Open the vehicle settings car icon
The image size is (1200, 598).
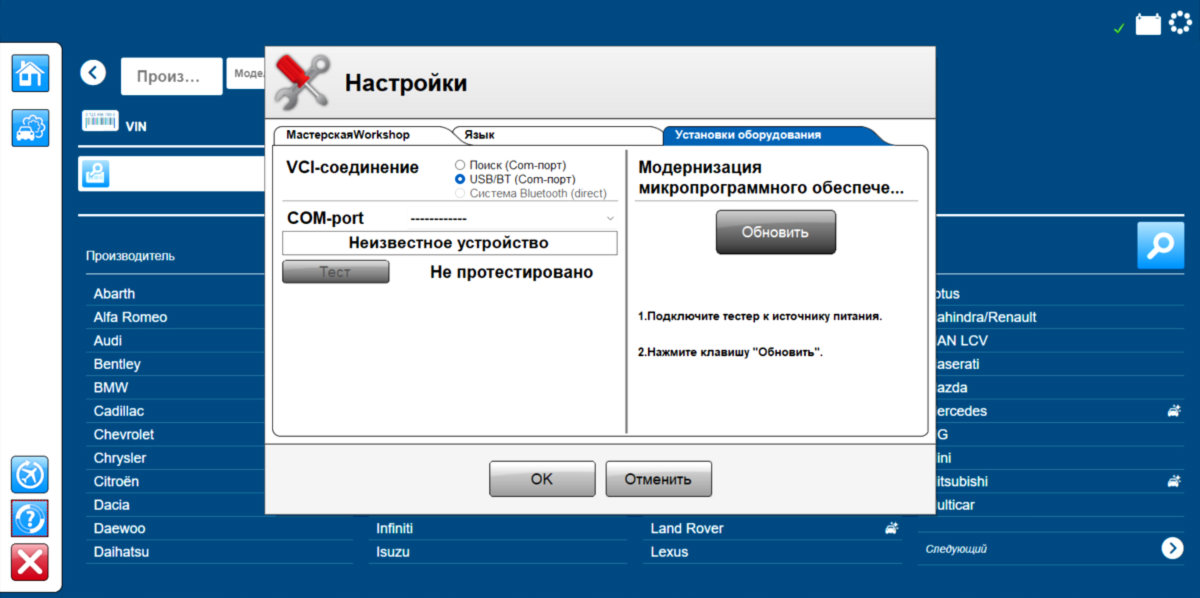[x=30, y=128]
